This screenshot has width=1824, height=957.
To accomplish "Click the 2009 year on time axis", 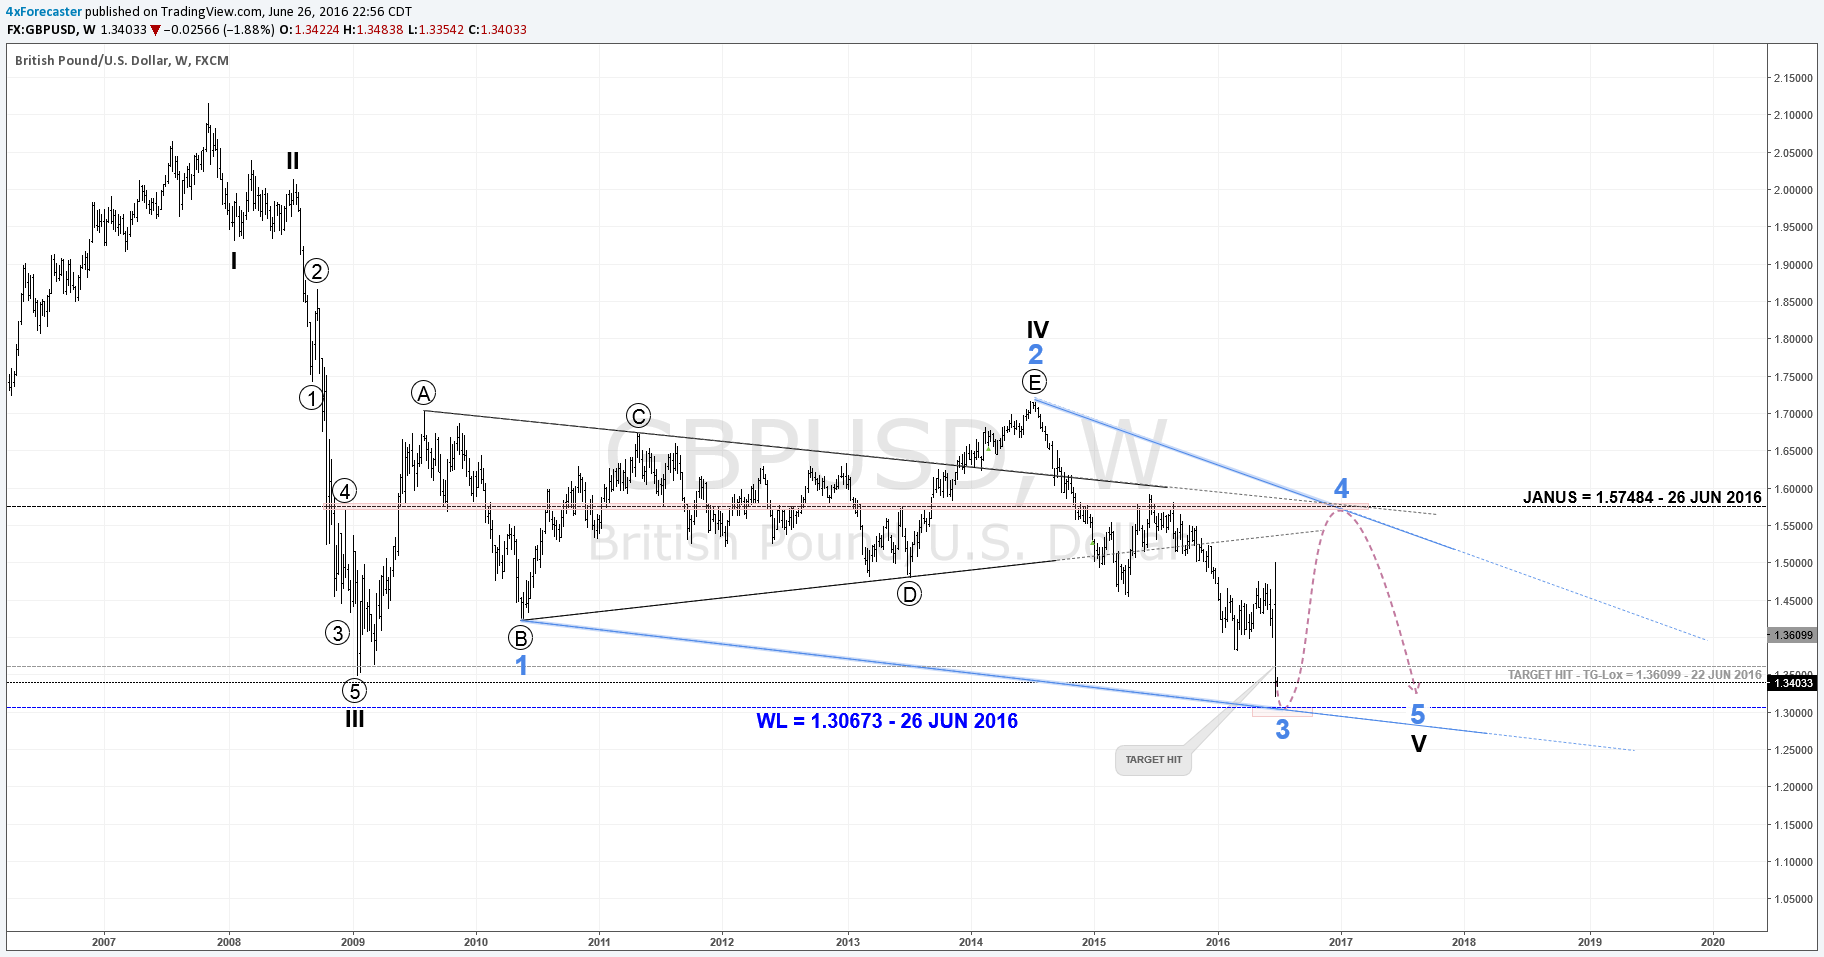I will click(x=352, y=942).
